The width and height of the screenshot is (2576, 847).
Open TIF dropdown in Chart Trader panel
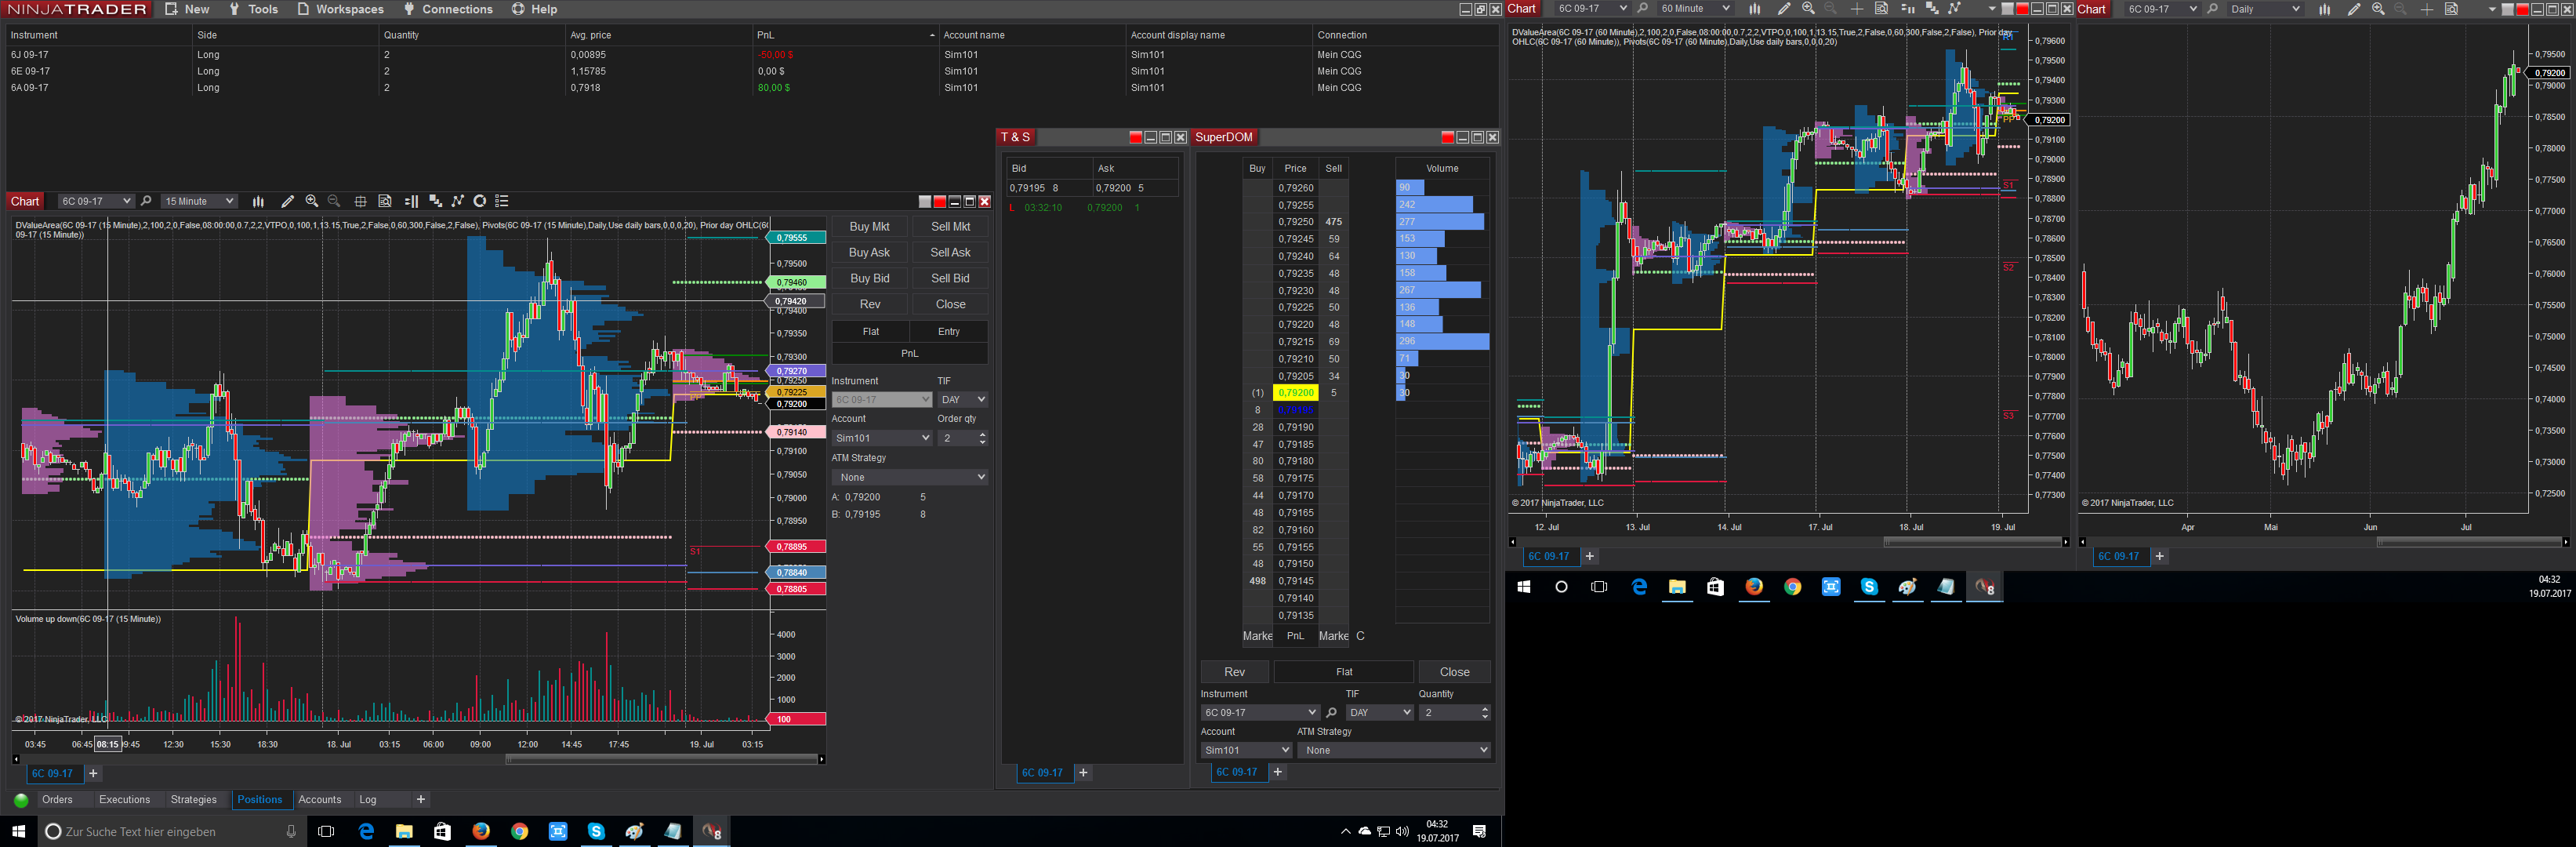(x=963, y=400)
